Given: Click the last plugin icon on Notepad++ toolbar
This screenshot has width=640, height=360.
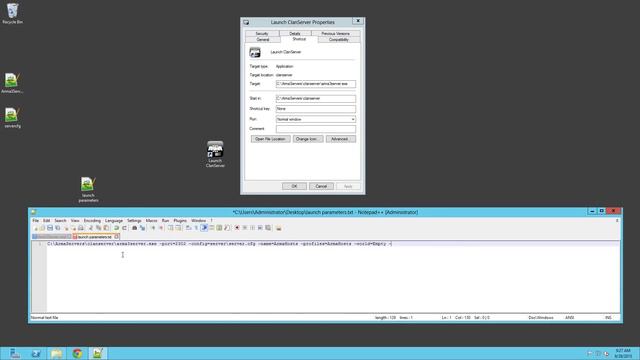Looking at the screenshot, I should (279, 228).
